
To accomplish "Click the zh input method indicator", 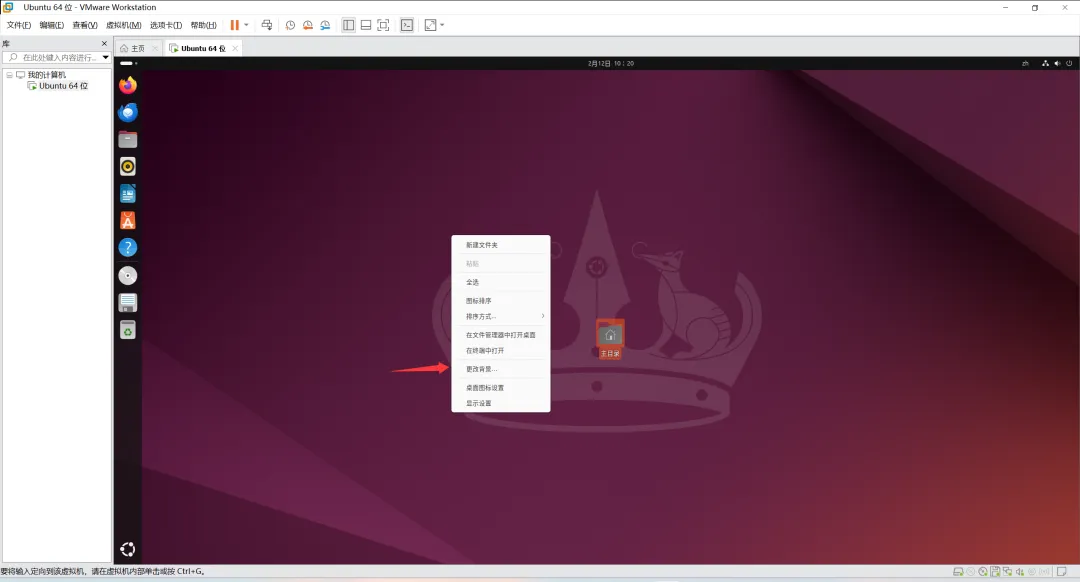I will pos(1025,63).
